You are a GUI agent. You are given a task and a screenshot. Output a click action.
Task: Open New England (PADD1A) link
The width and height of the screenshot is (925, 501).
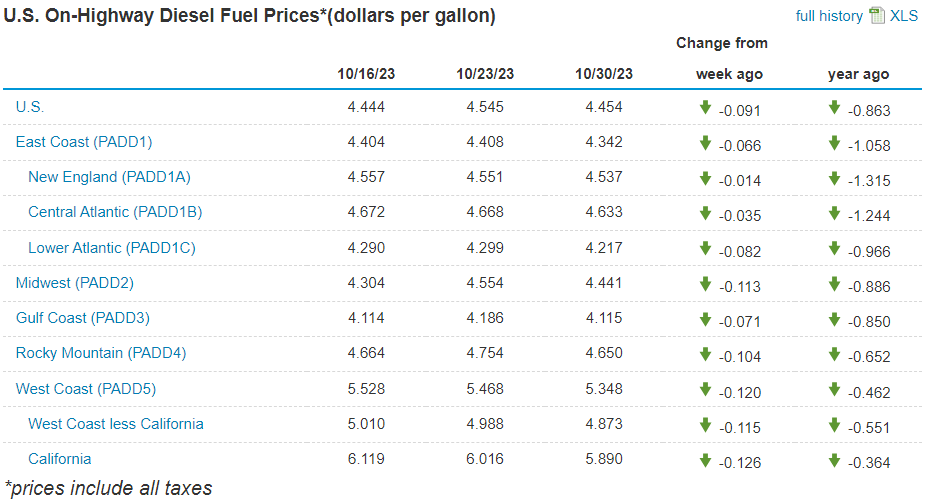(x=109, y=177)
